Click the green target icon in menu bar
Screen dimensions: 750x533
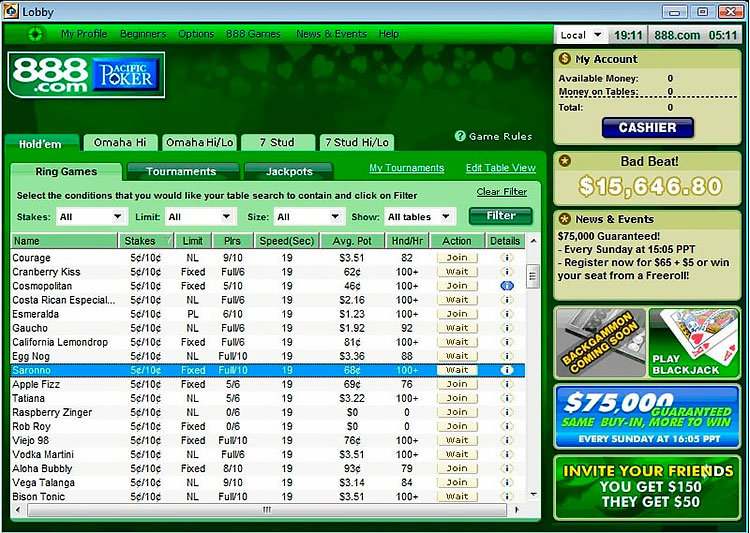(35, 34)
